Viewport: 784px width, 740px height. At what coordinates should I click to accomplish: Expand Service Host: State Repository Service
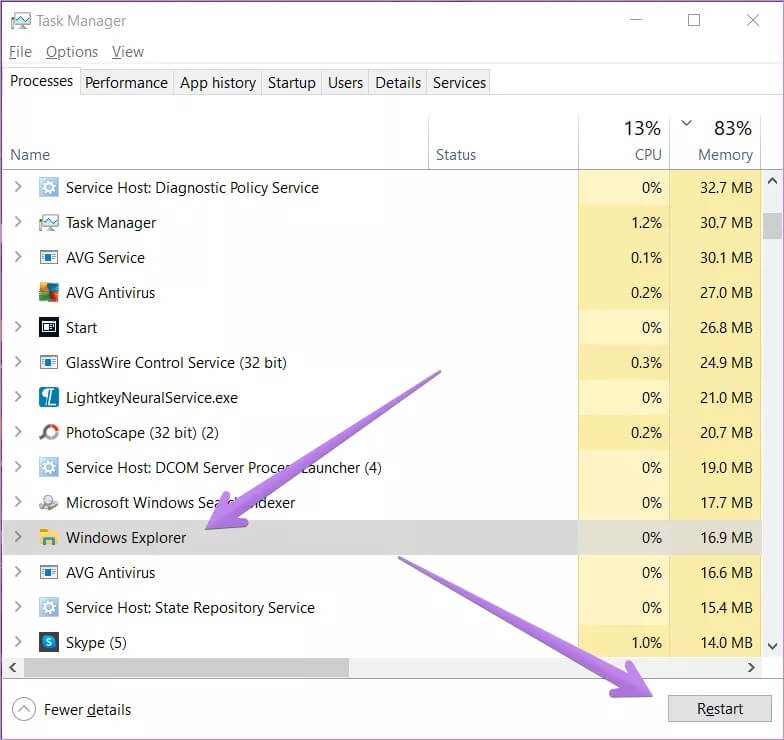point(18,607)
